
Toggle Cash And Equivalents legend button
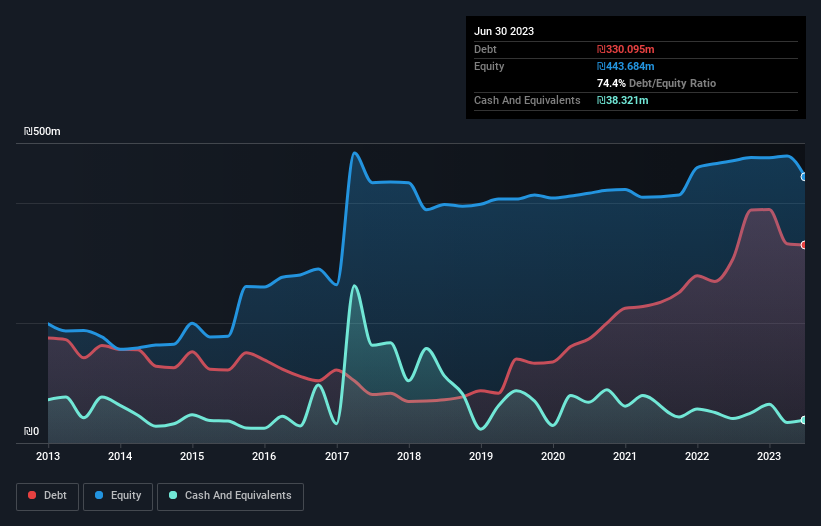[230, 496]
